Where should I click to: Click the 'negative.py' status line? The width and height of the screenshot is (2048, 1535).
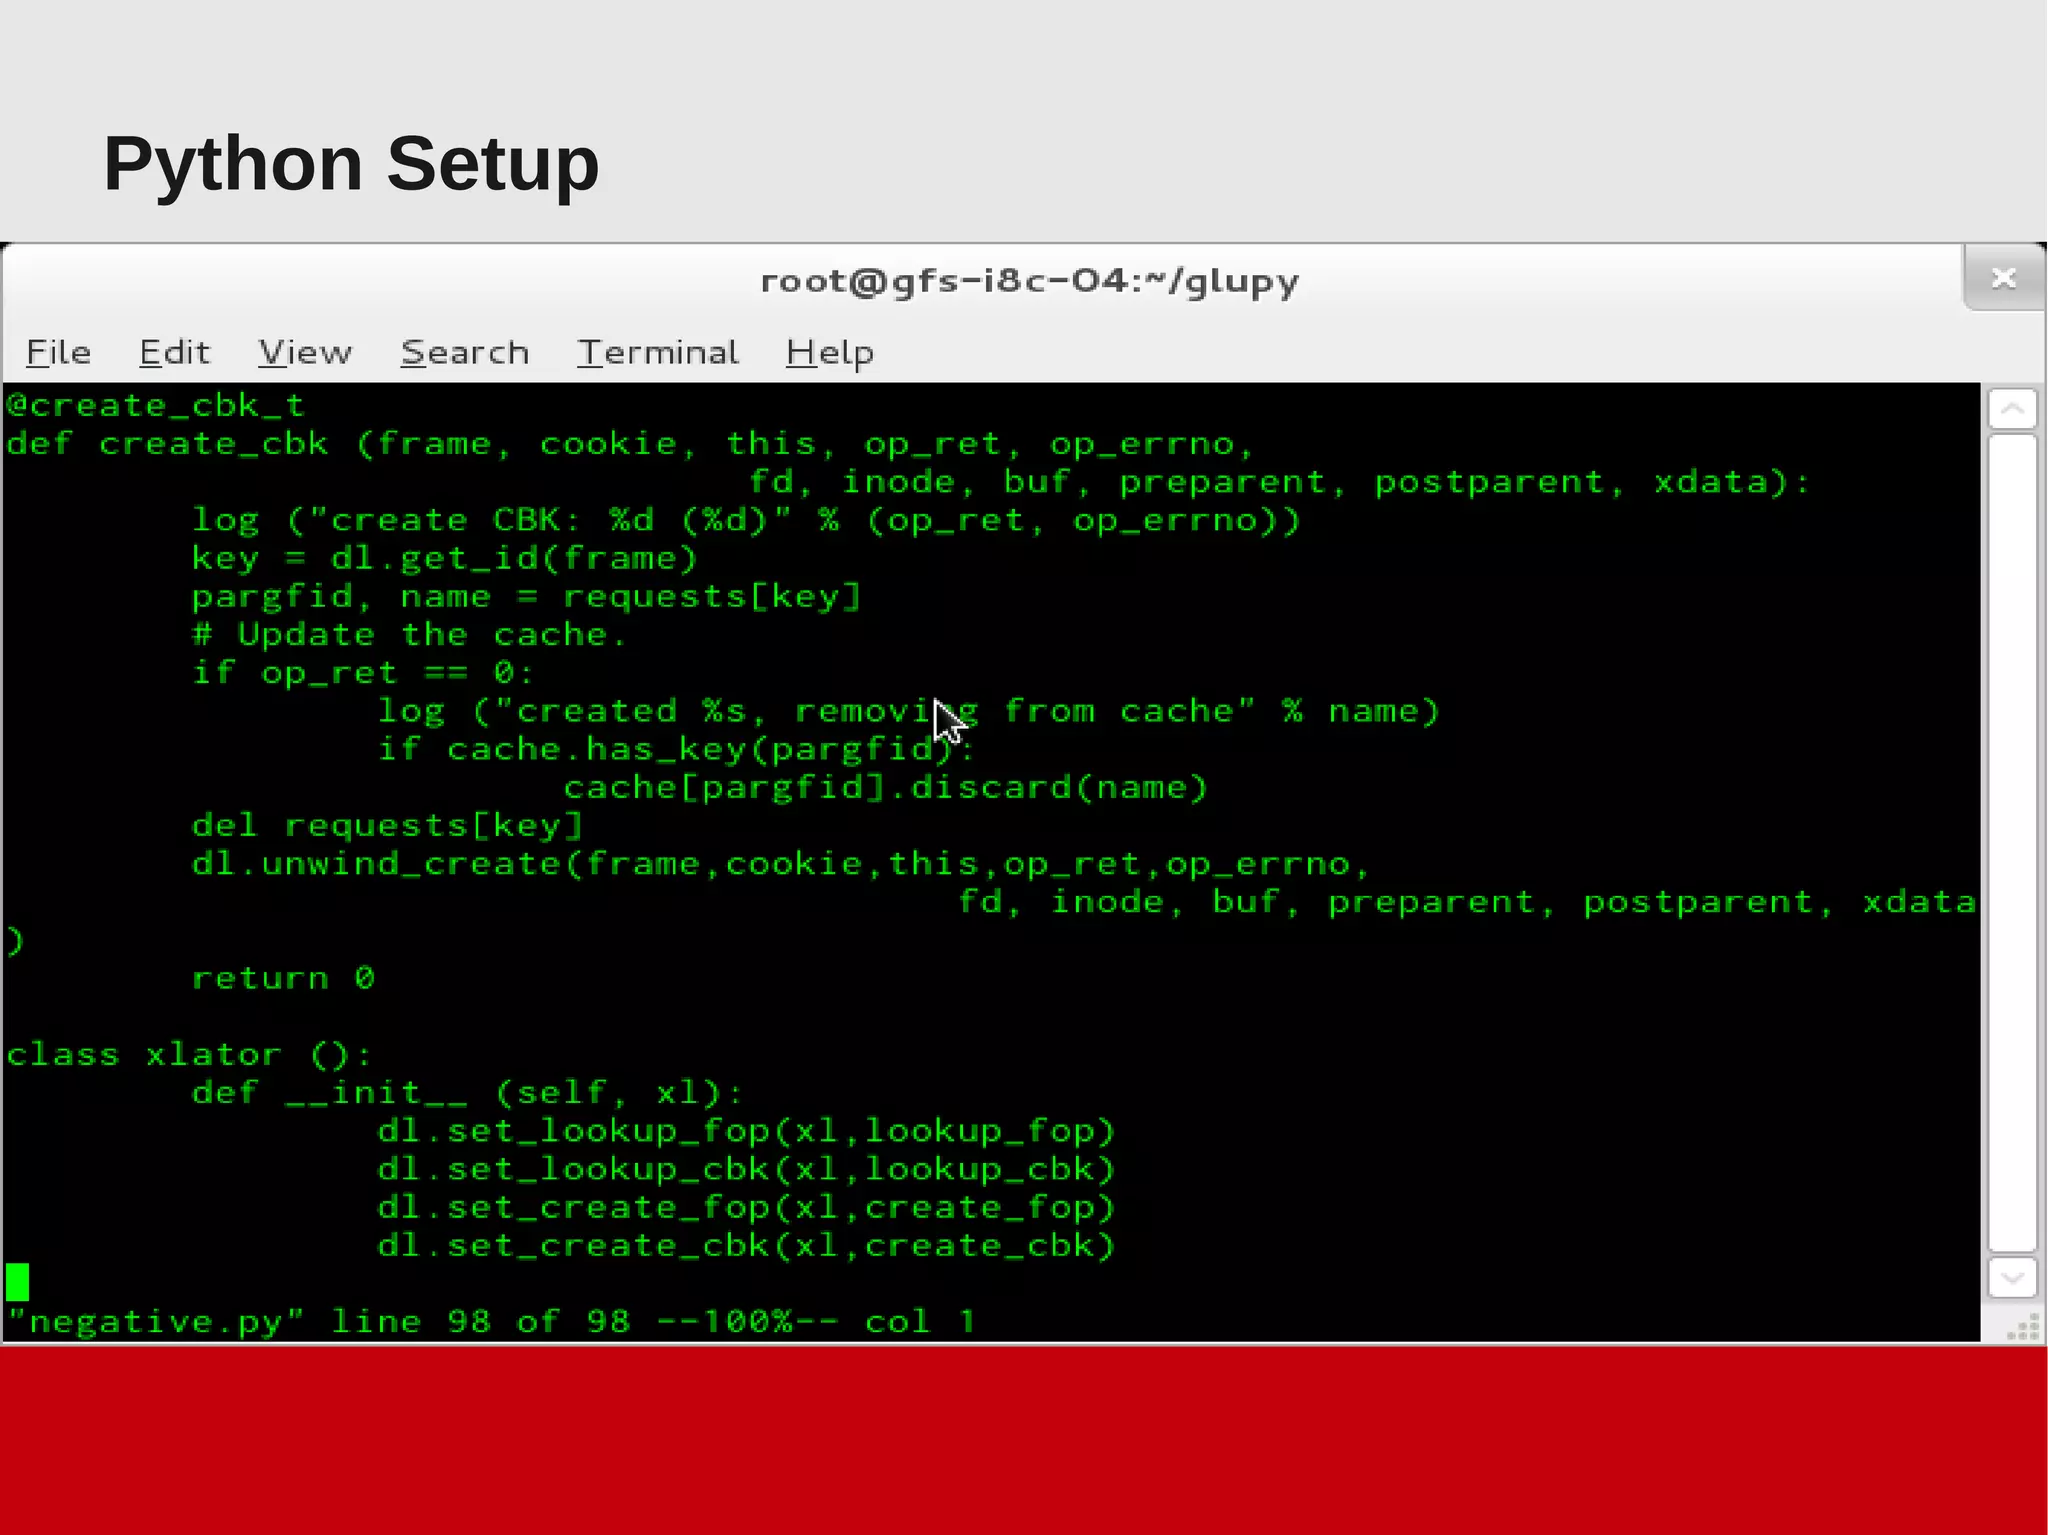pos(491,1321)
